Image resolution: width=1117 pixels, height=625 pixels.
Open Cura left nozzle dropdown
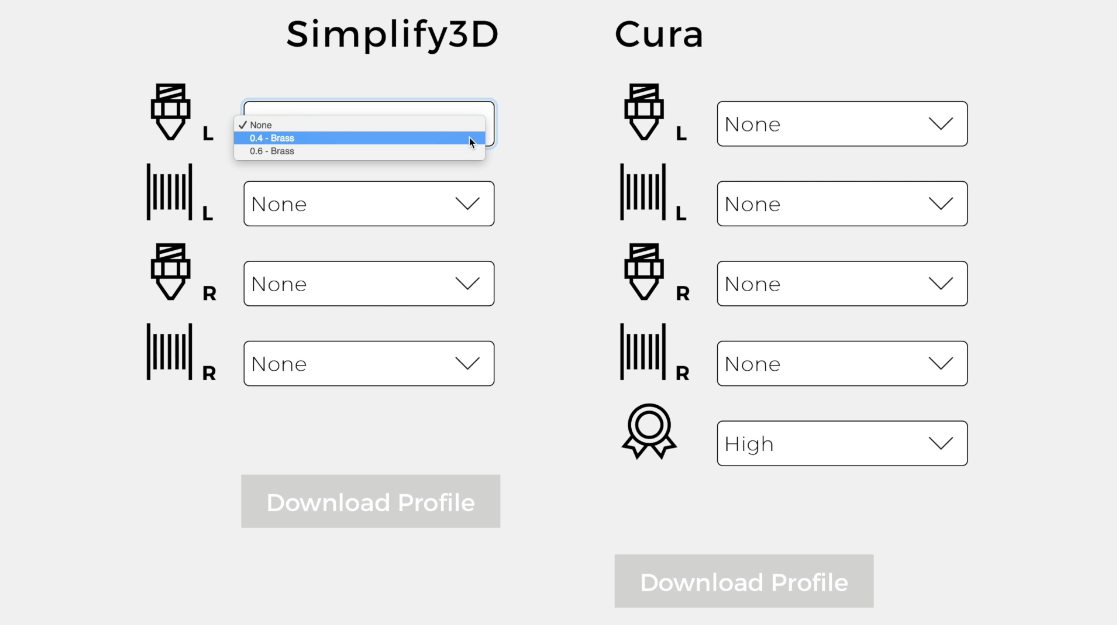pos(842,124)
